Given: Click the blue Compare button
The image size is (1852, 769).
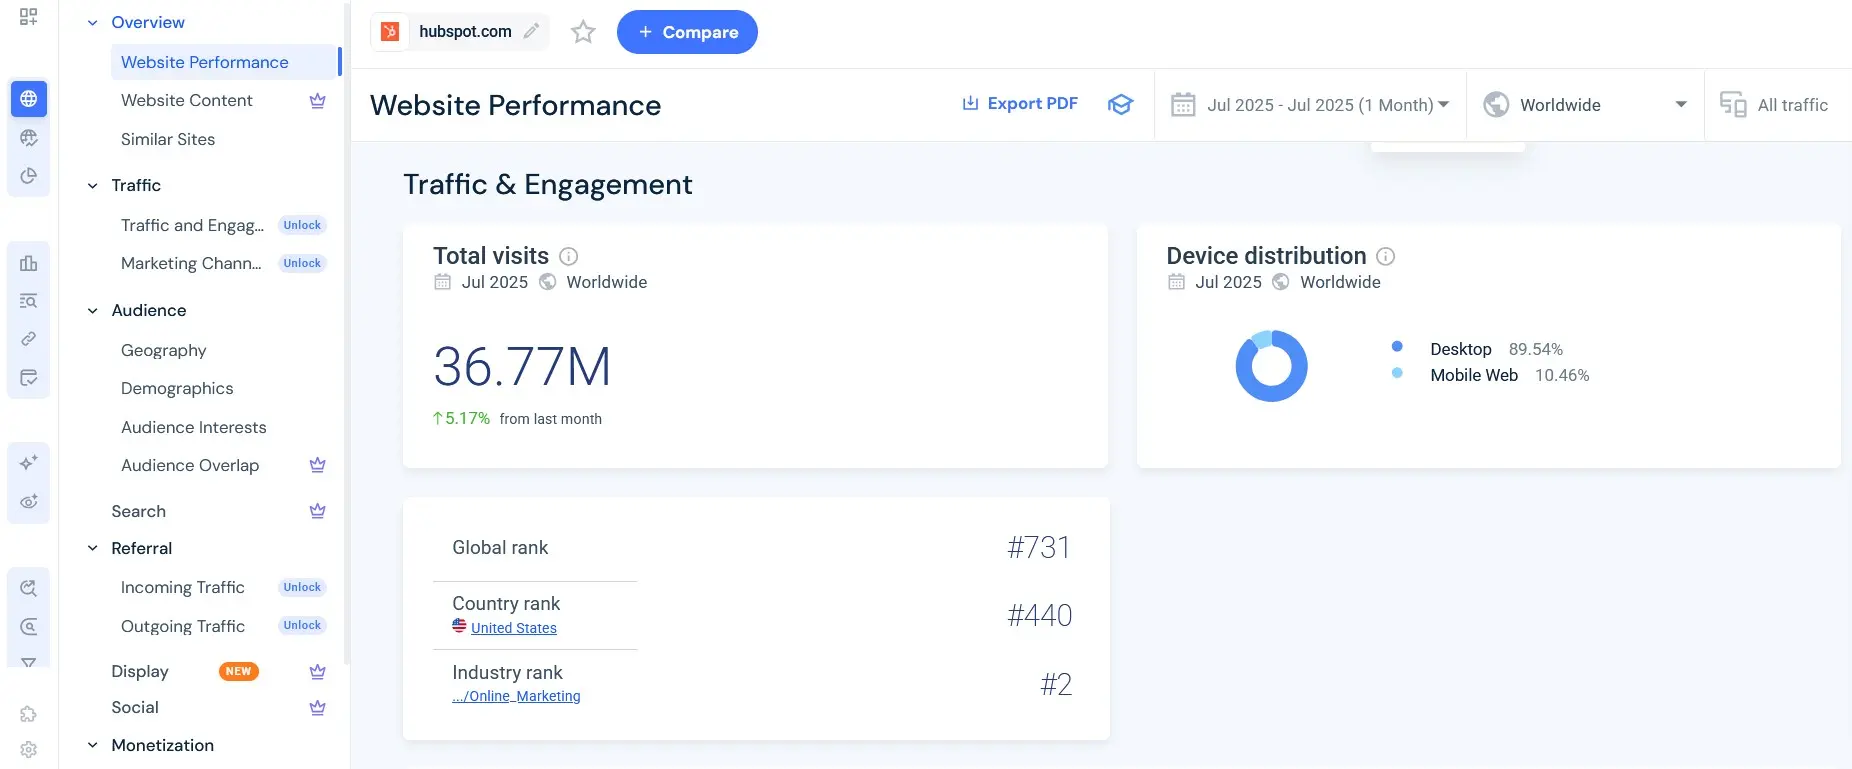Looking at the screenshot, I should [687, 32].
